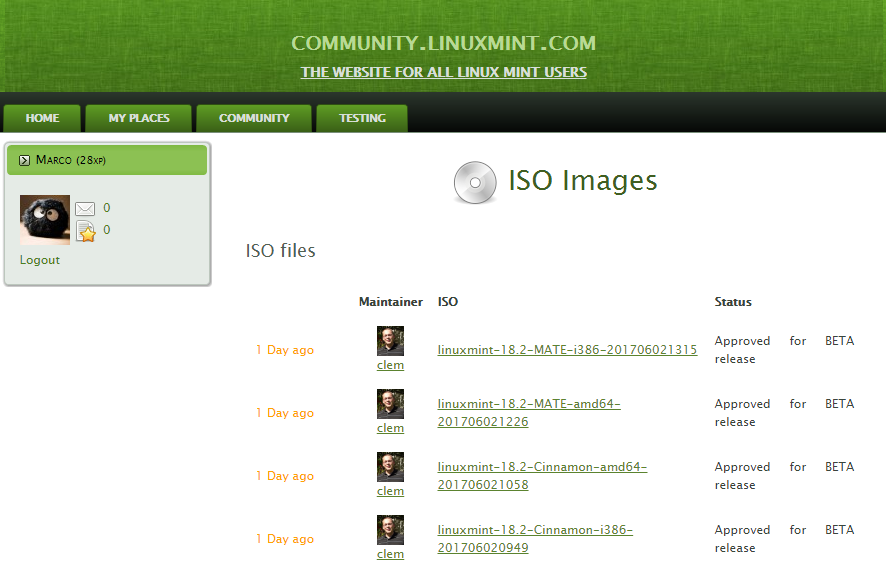
Task: Open the Community tab
Action: 254,118
